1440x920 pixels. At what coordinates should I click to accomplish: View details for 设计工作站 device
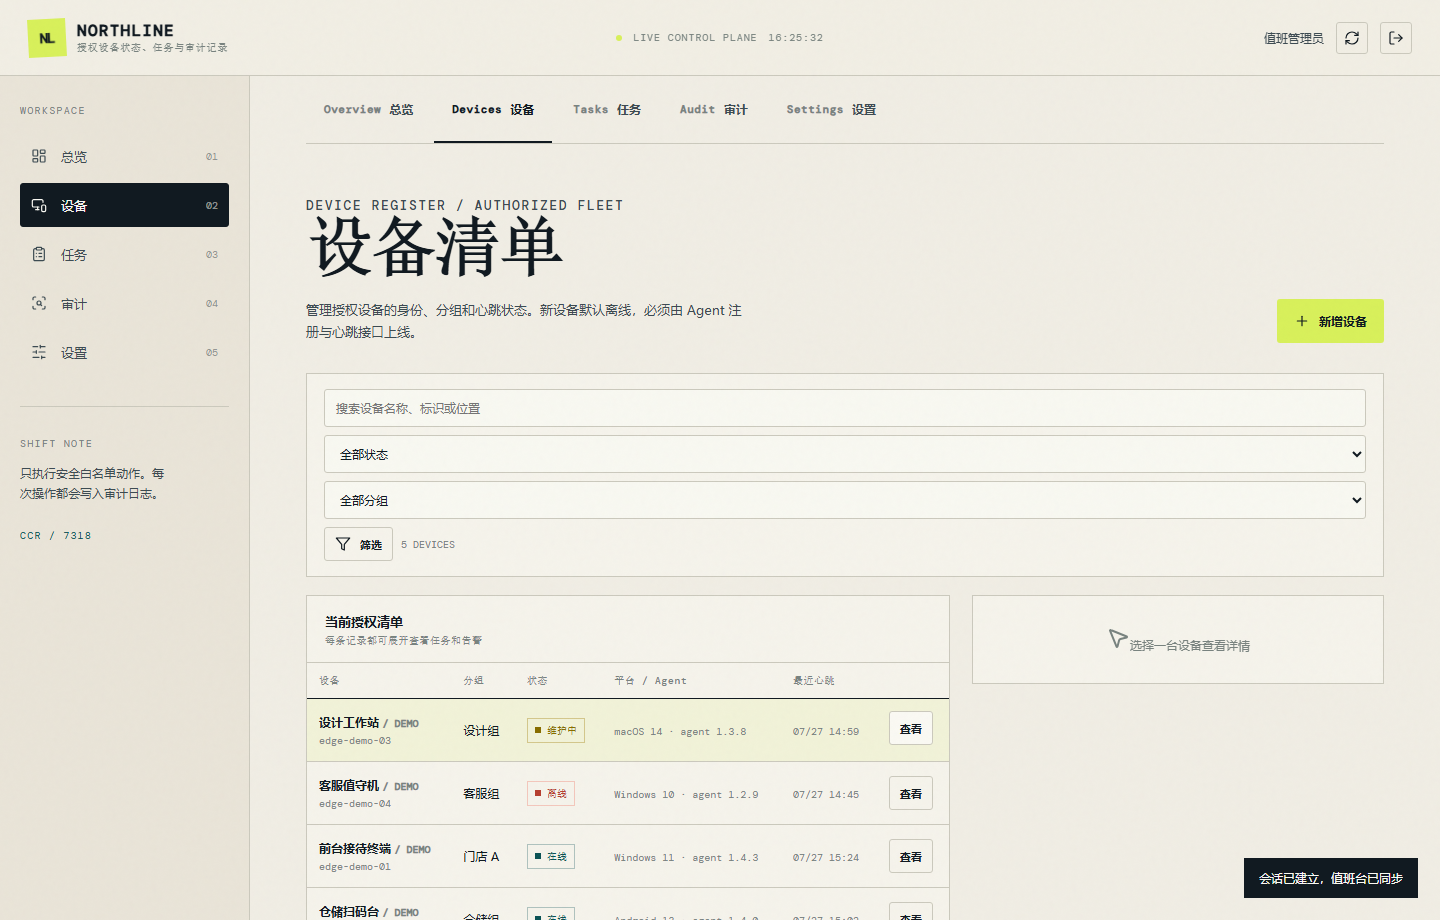point(910,729)
